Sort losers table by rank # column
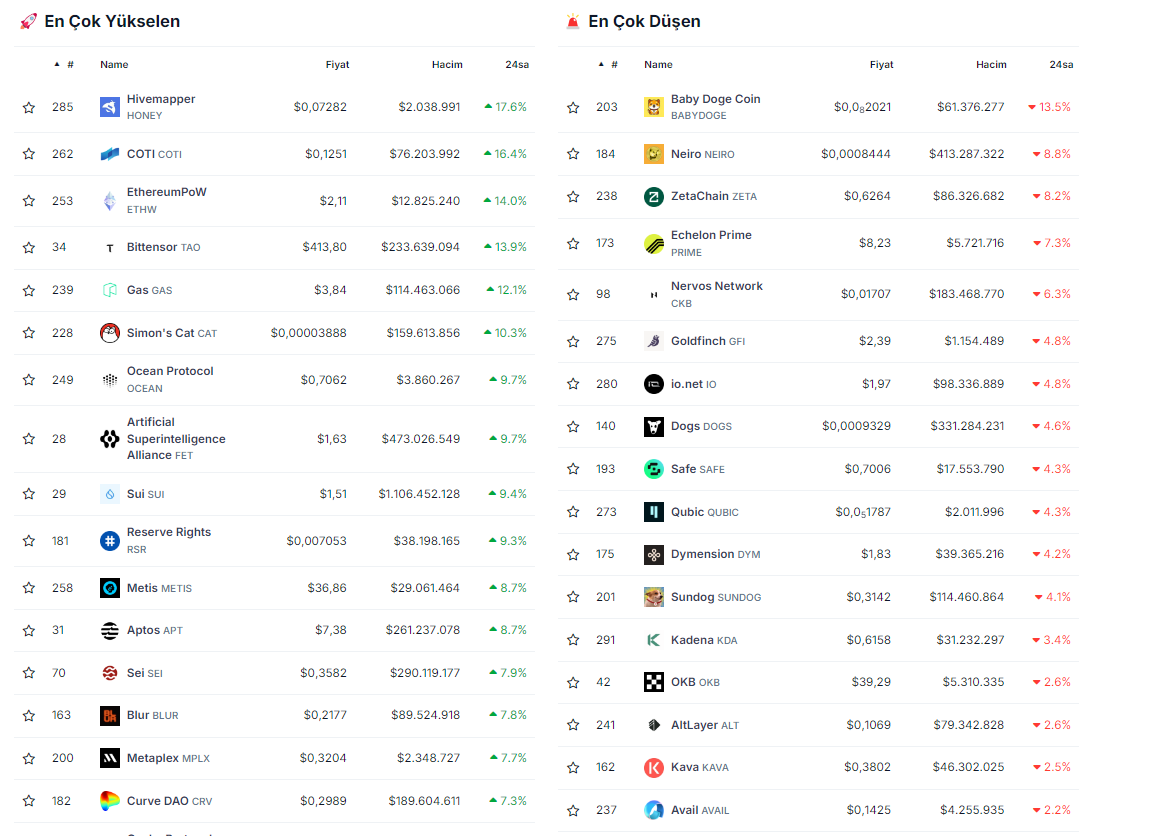1157x836 pixels. click(613, 65)
